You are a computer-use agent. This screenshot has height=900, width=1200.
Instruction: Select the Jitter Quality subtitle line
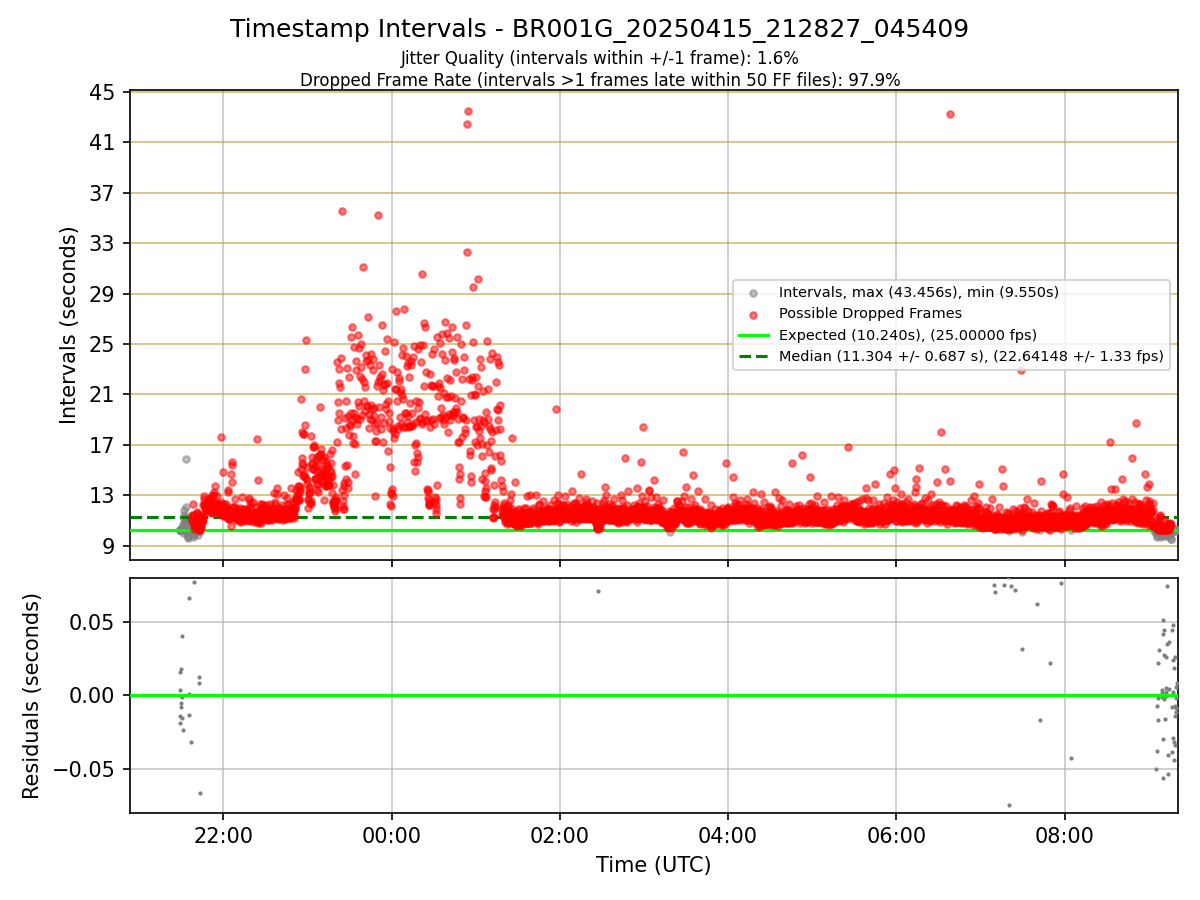[599, 58]
